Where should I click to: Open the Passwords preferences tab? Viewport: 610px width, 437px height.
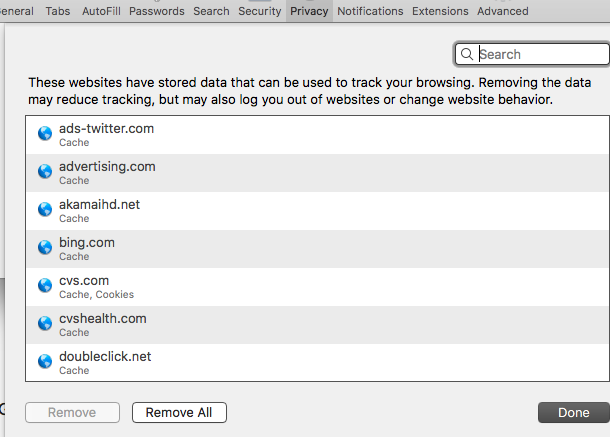click(157, 11)
